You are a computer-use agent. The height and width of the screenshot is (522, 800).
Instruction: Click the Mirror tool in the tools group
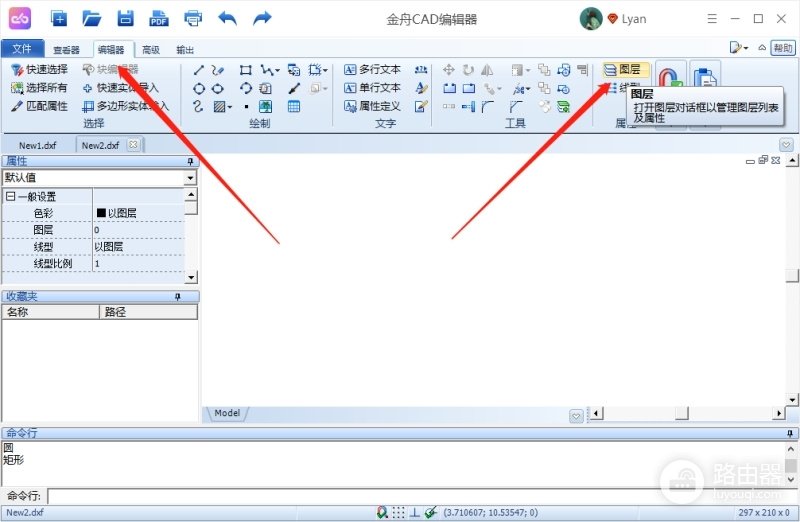(x=487, y=69)
